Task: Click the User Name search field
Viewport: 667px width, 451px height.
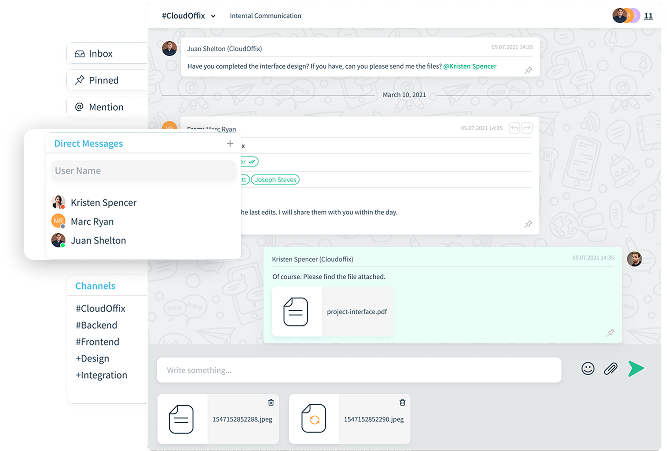Action: [143, 171]
